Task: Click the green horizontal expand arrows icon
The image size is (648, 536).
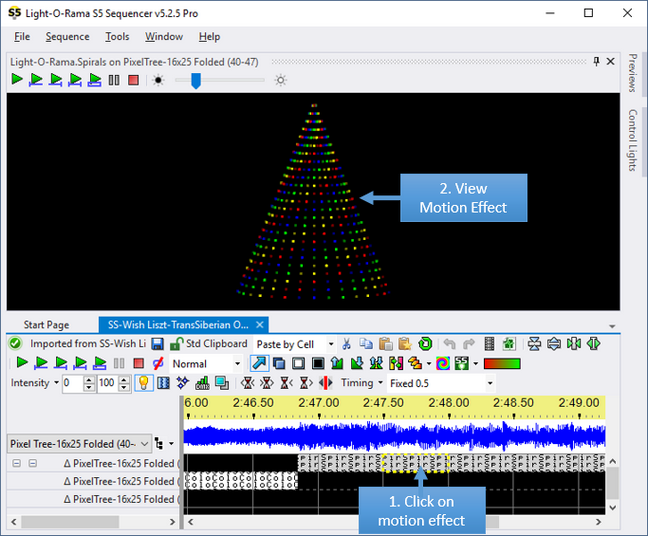Action: (594, 344)
